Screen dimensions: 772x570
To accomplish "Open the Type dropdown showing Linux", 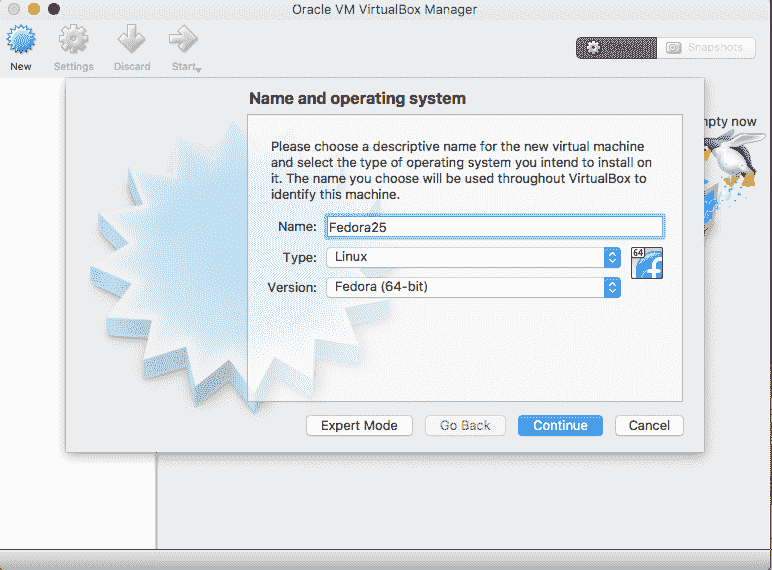I will (x=473, y=257).
